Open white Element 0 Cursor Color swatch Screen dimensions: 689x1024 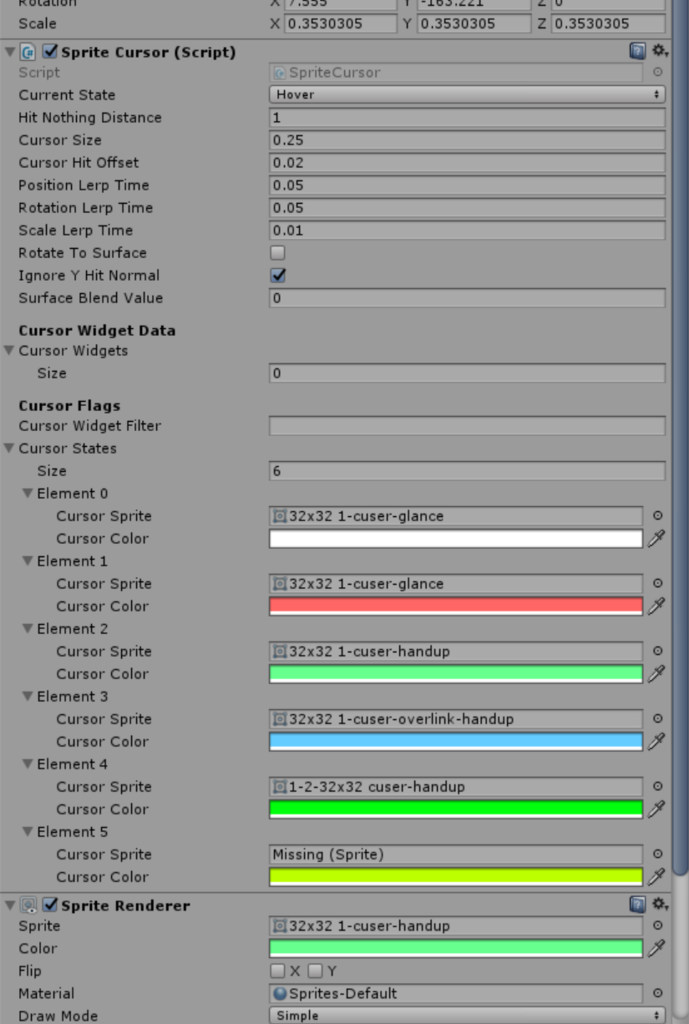click(456, 539)
